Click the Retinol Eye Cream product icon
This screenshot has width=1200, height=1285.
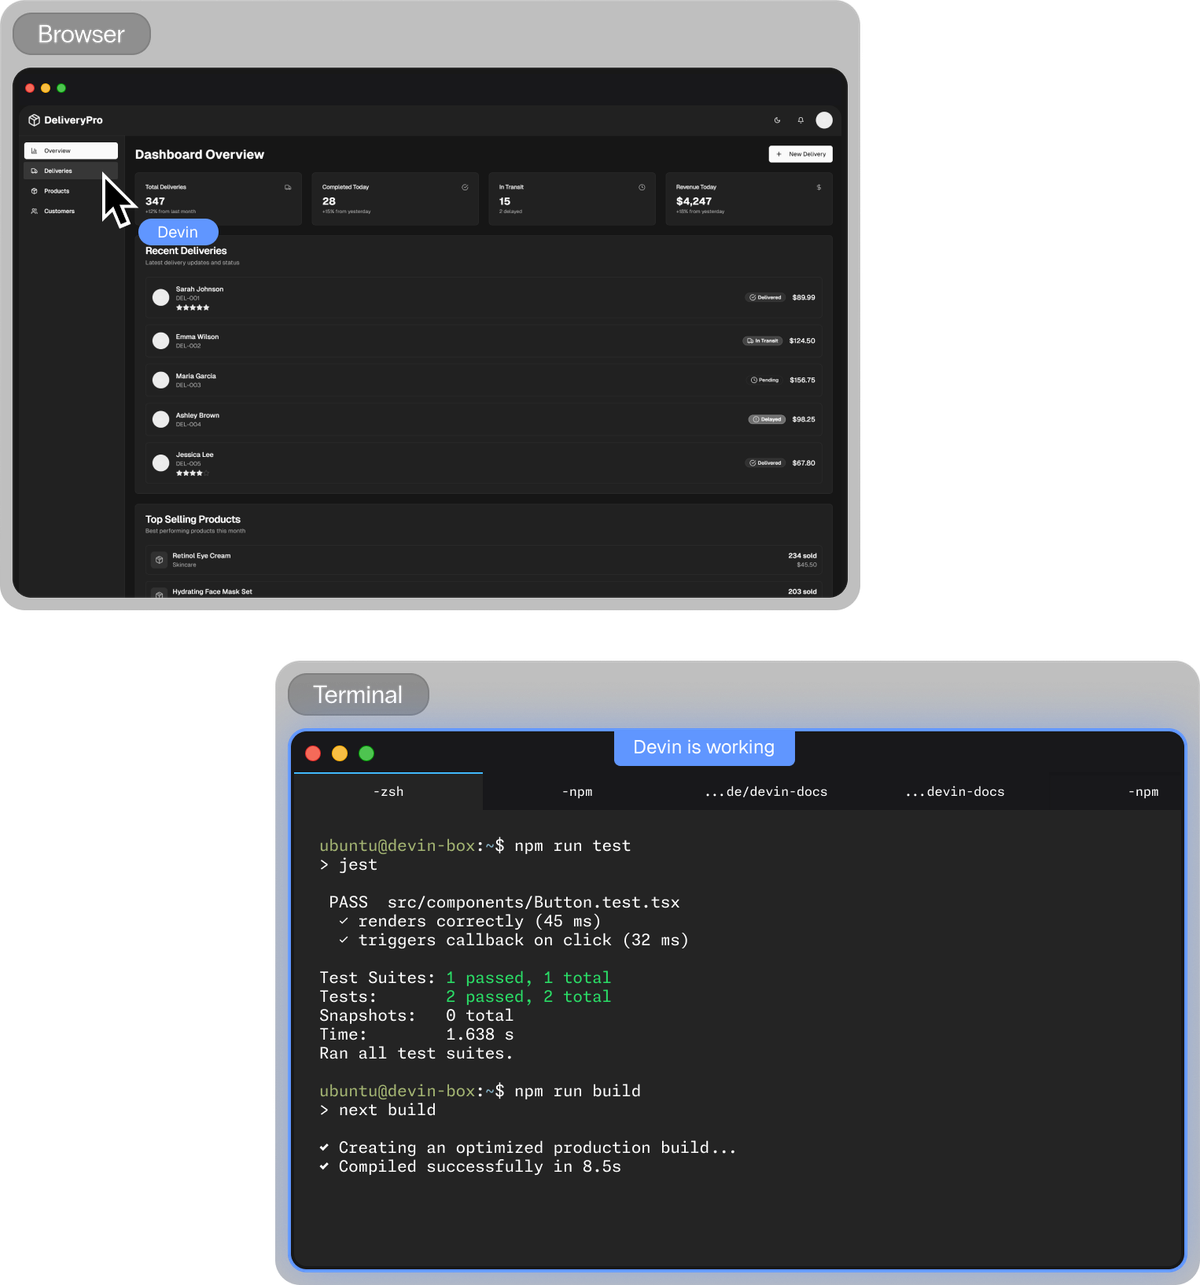159,560
